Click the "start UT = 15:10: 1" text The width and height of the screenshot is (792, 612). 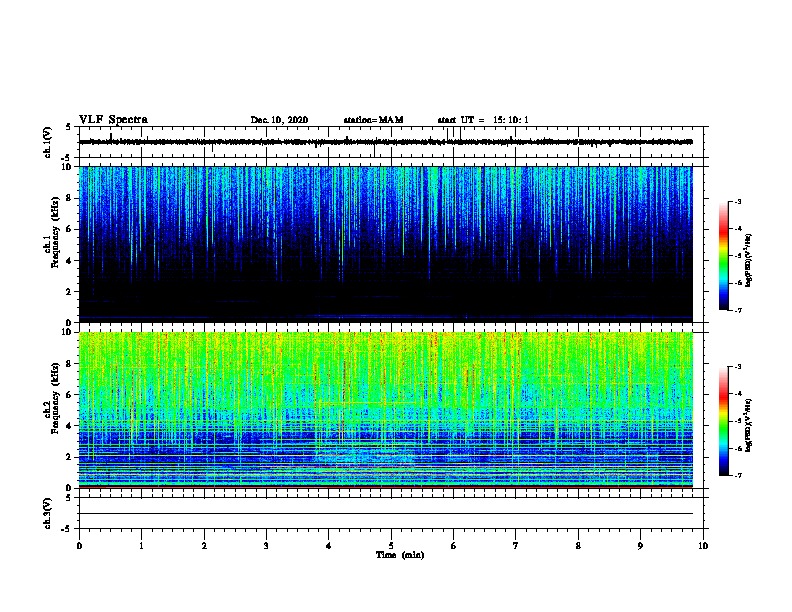point(483,120)
